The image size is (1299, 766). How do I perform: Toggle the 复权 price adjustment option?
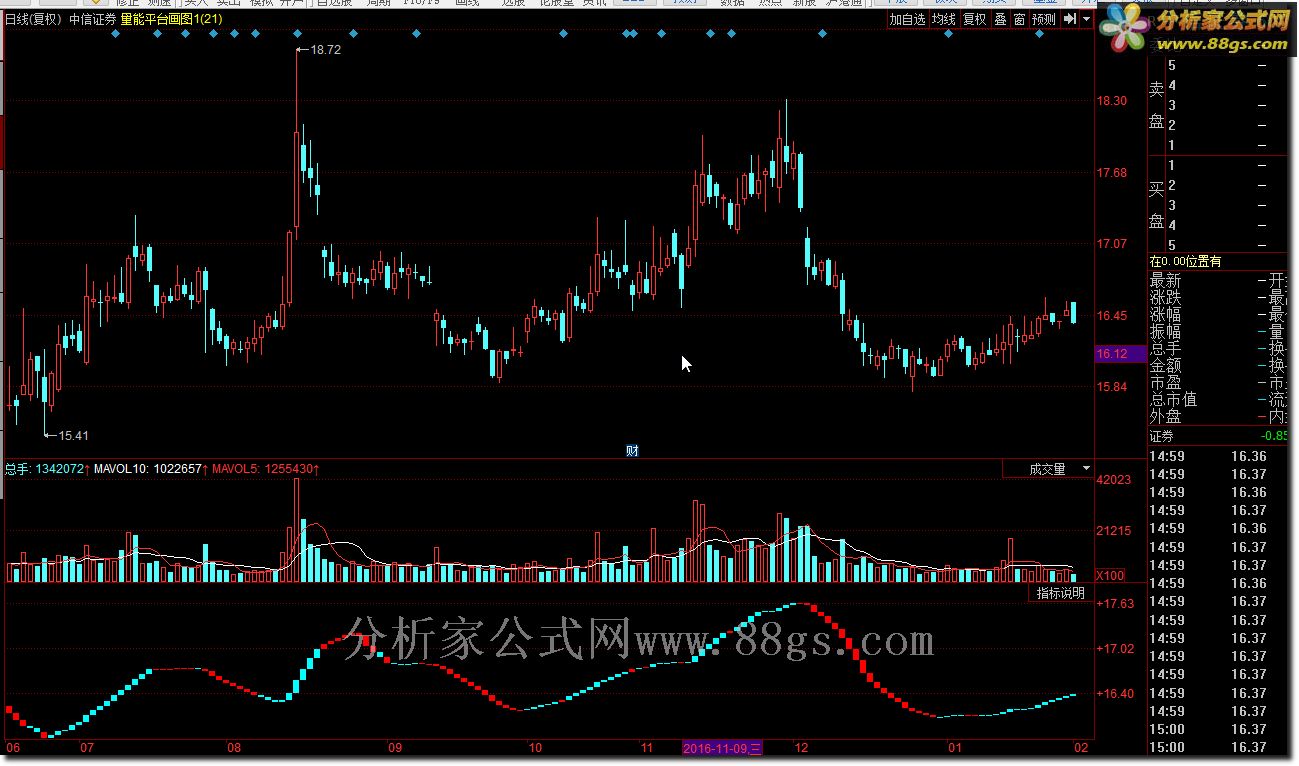click(x=975, y=19)
